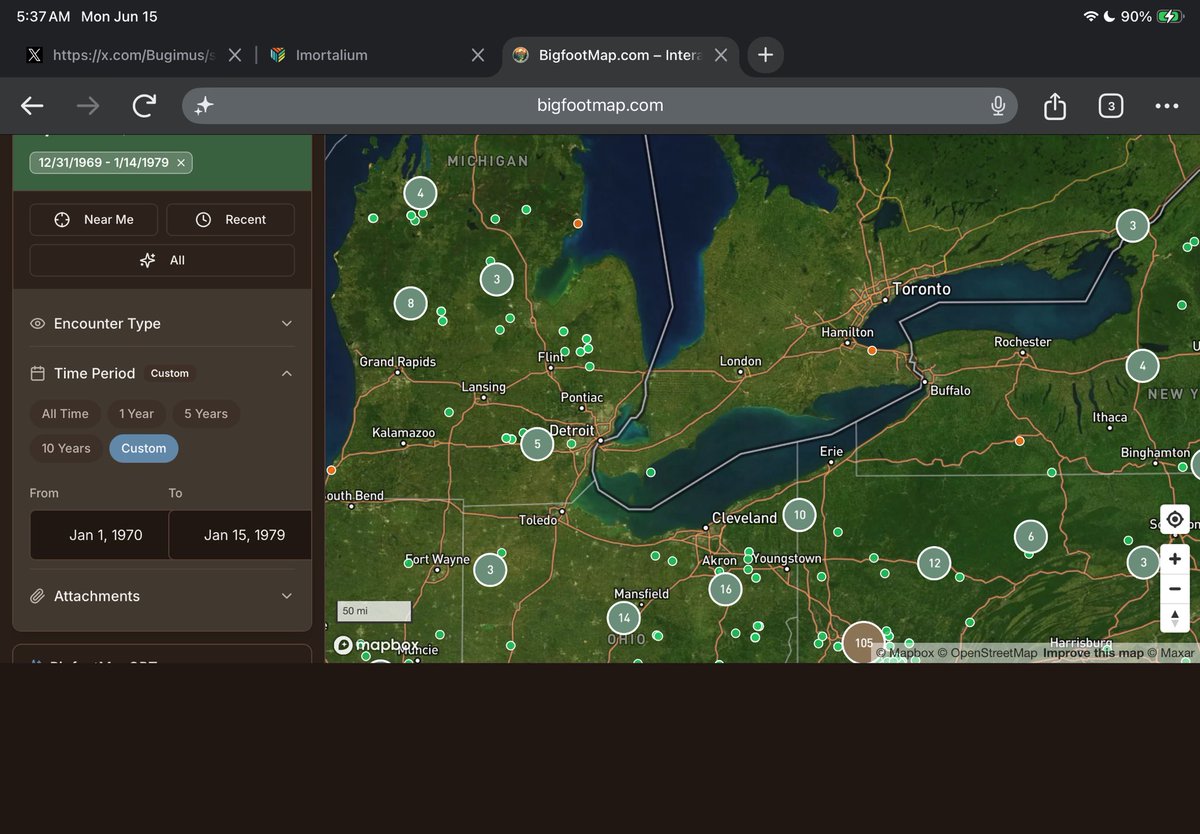Open the browser three-dot menu
This screenshot has width=1200, height=834.
pyautogui.click(x=1166, y=106)
